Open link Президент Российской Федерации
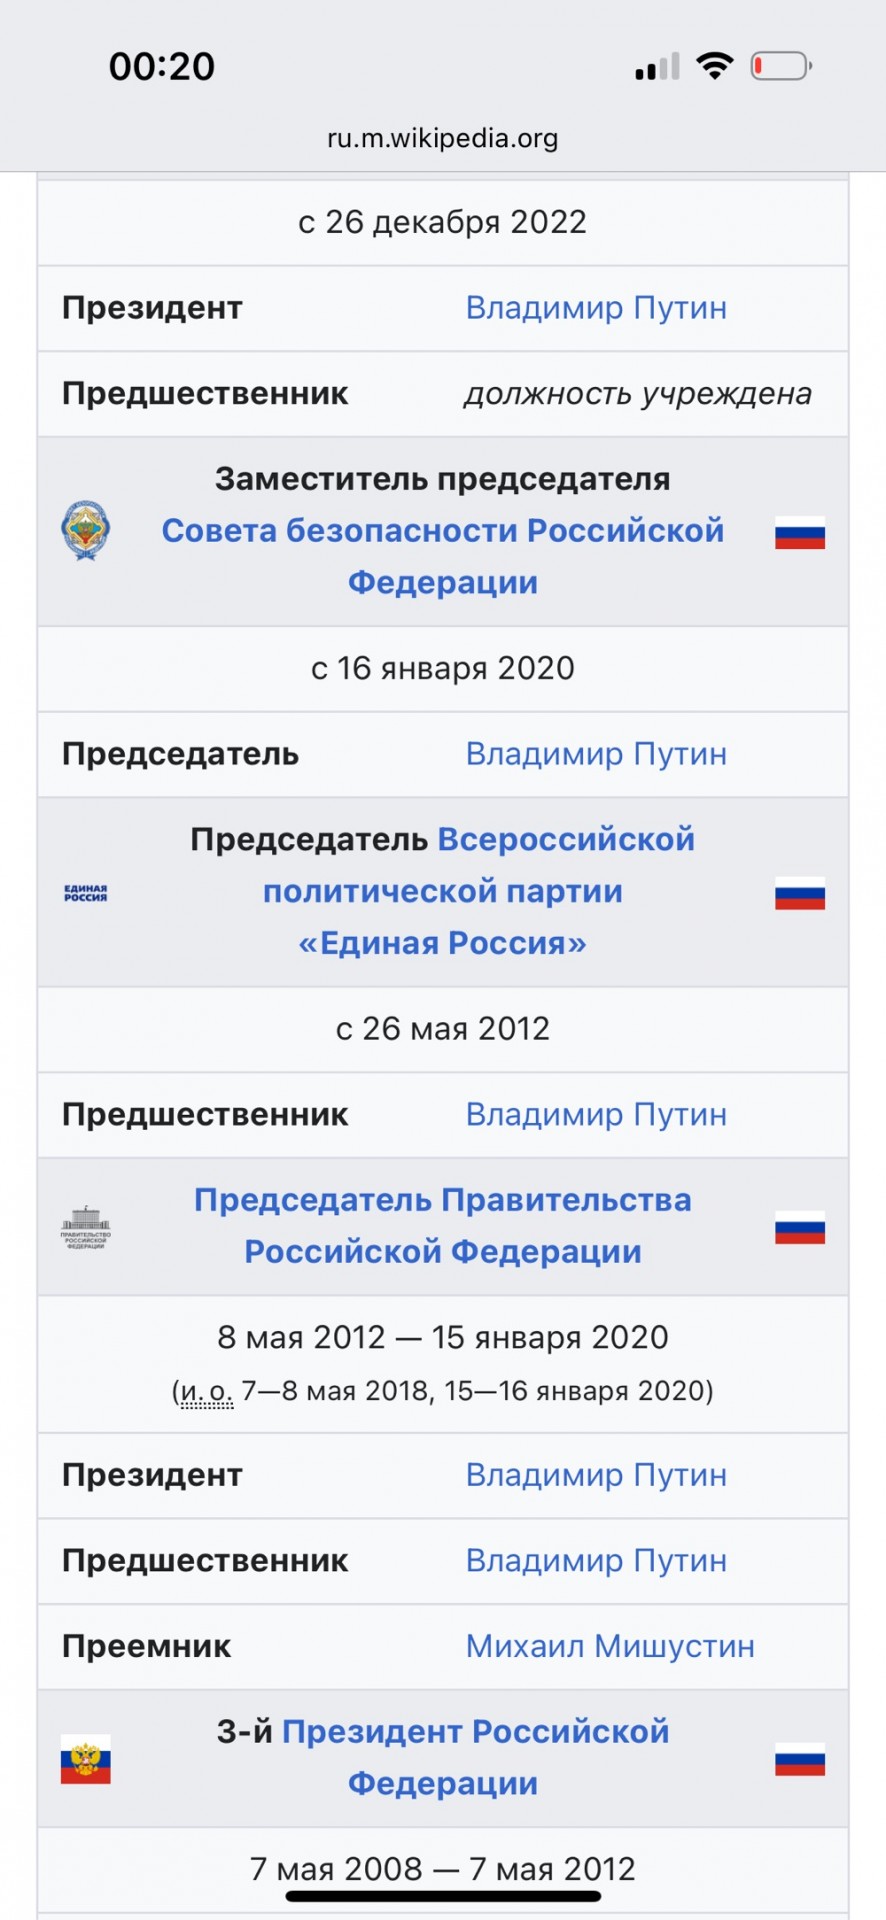This screenshot has height=1920, width=886. coord(475,1757)
